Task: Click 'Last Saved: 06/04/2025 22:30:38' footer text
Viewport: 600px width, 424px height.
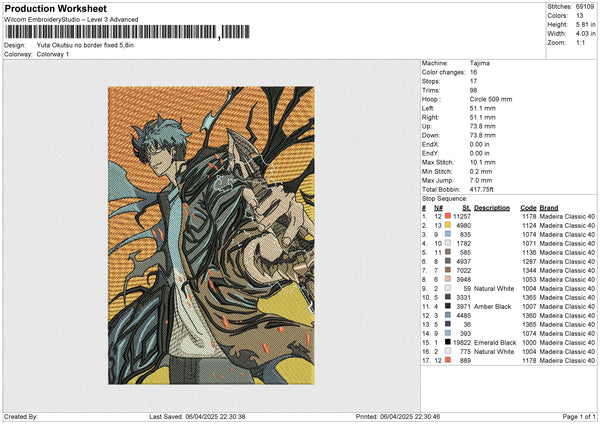Action: point(197,416)
